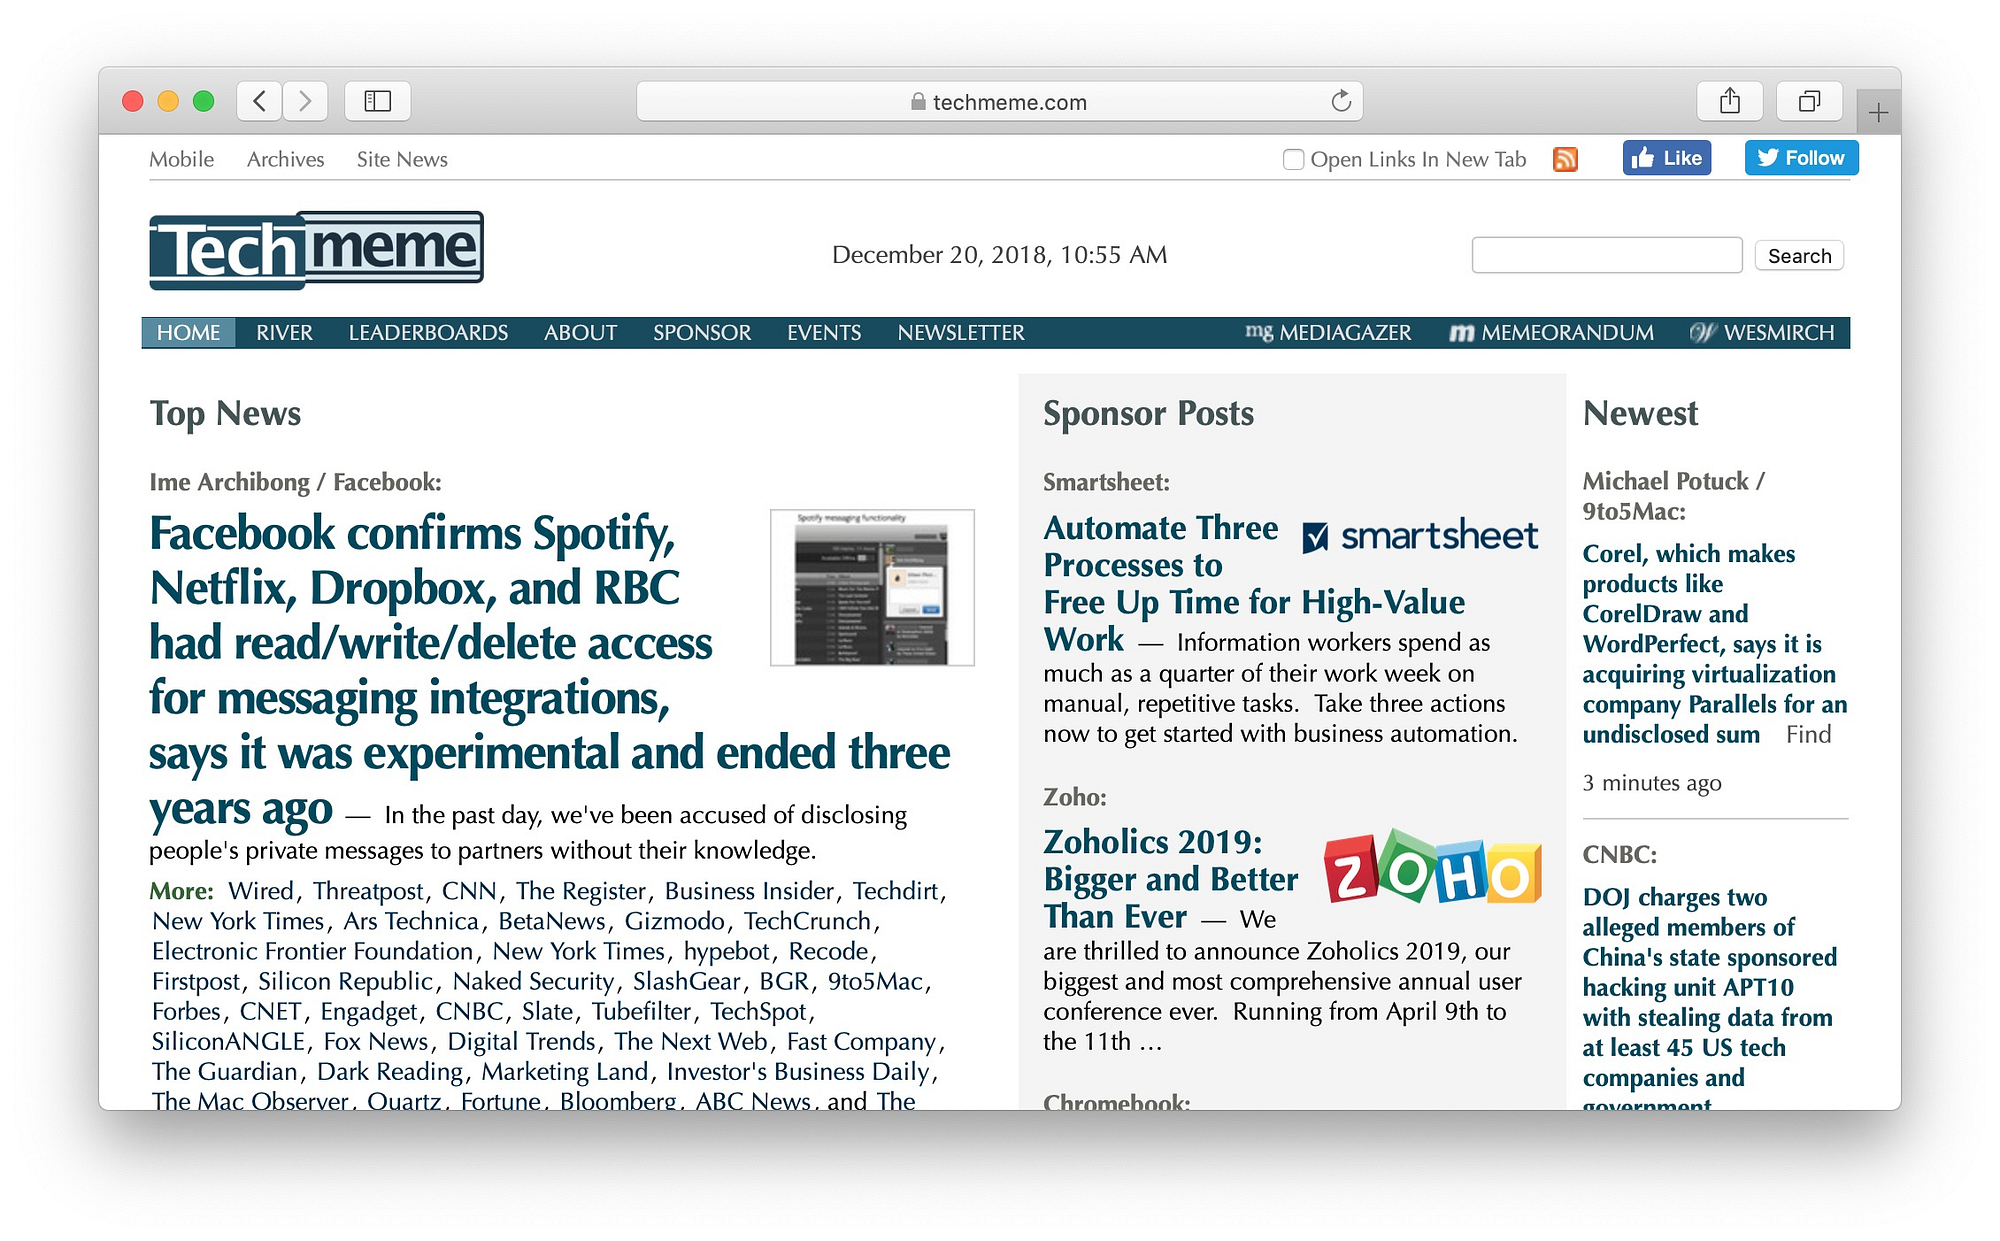
Task: Click the Spotify messaging screenshot thumbnail
Action: (871, 586)
